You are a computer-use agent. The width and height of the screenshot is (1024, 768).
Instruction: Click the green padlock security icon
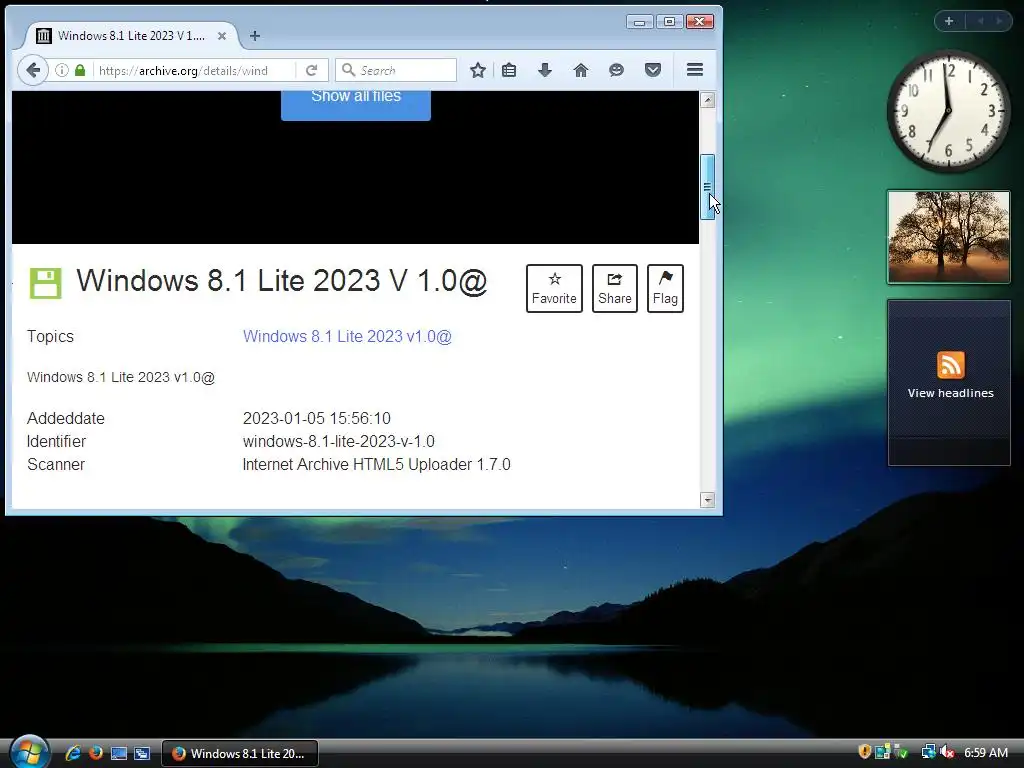(x=80, y=70)
